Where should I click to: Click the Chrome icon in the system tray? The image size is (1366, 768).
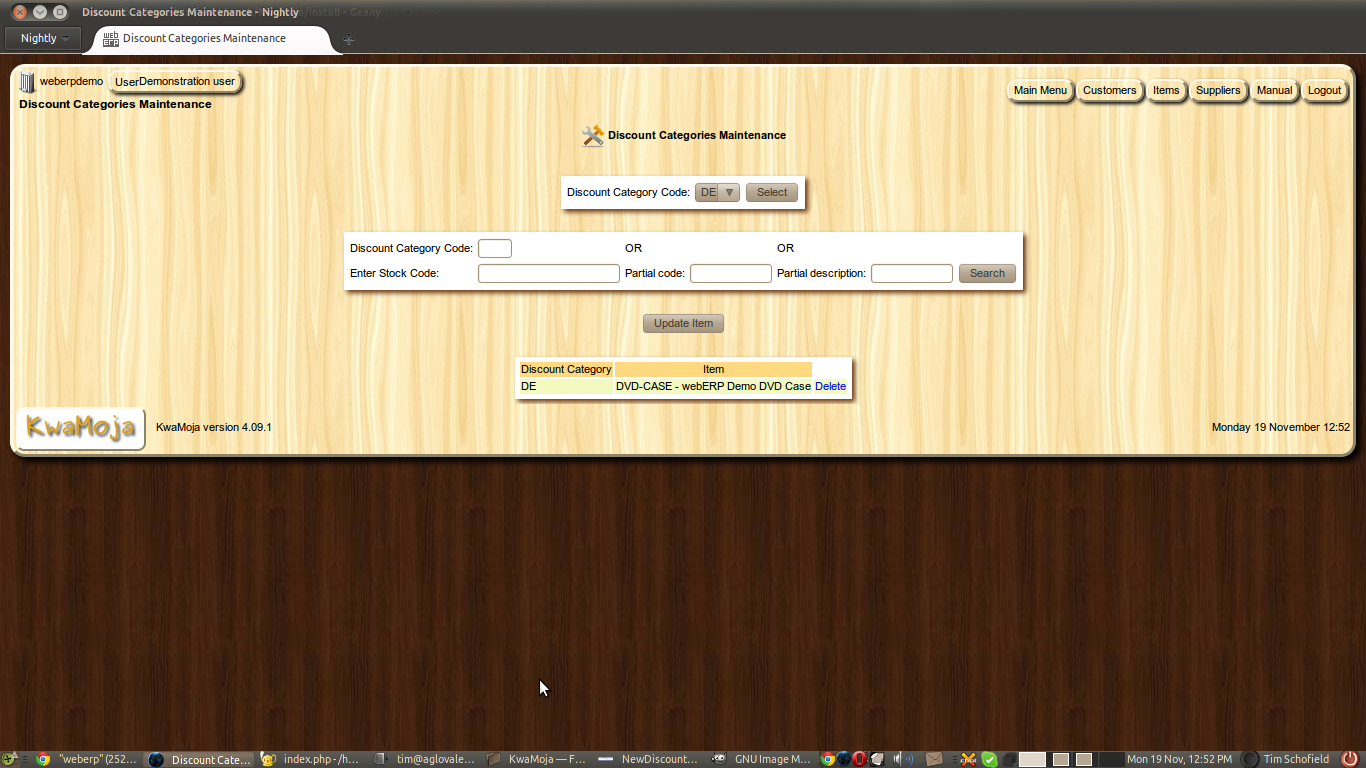(x=827, y=758)
